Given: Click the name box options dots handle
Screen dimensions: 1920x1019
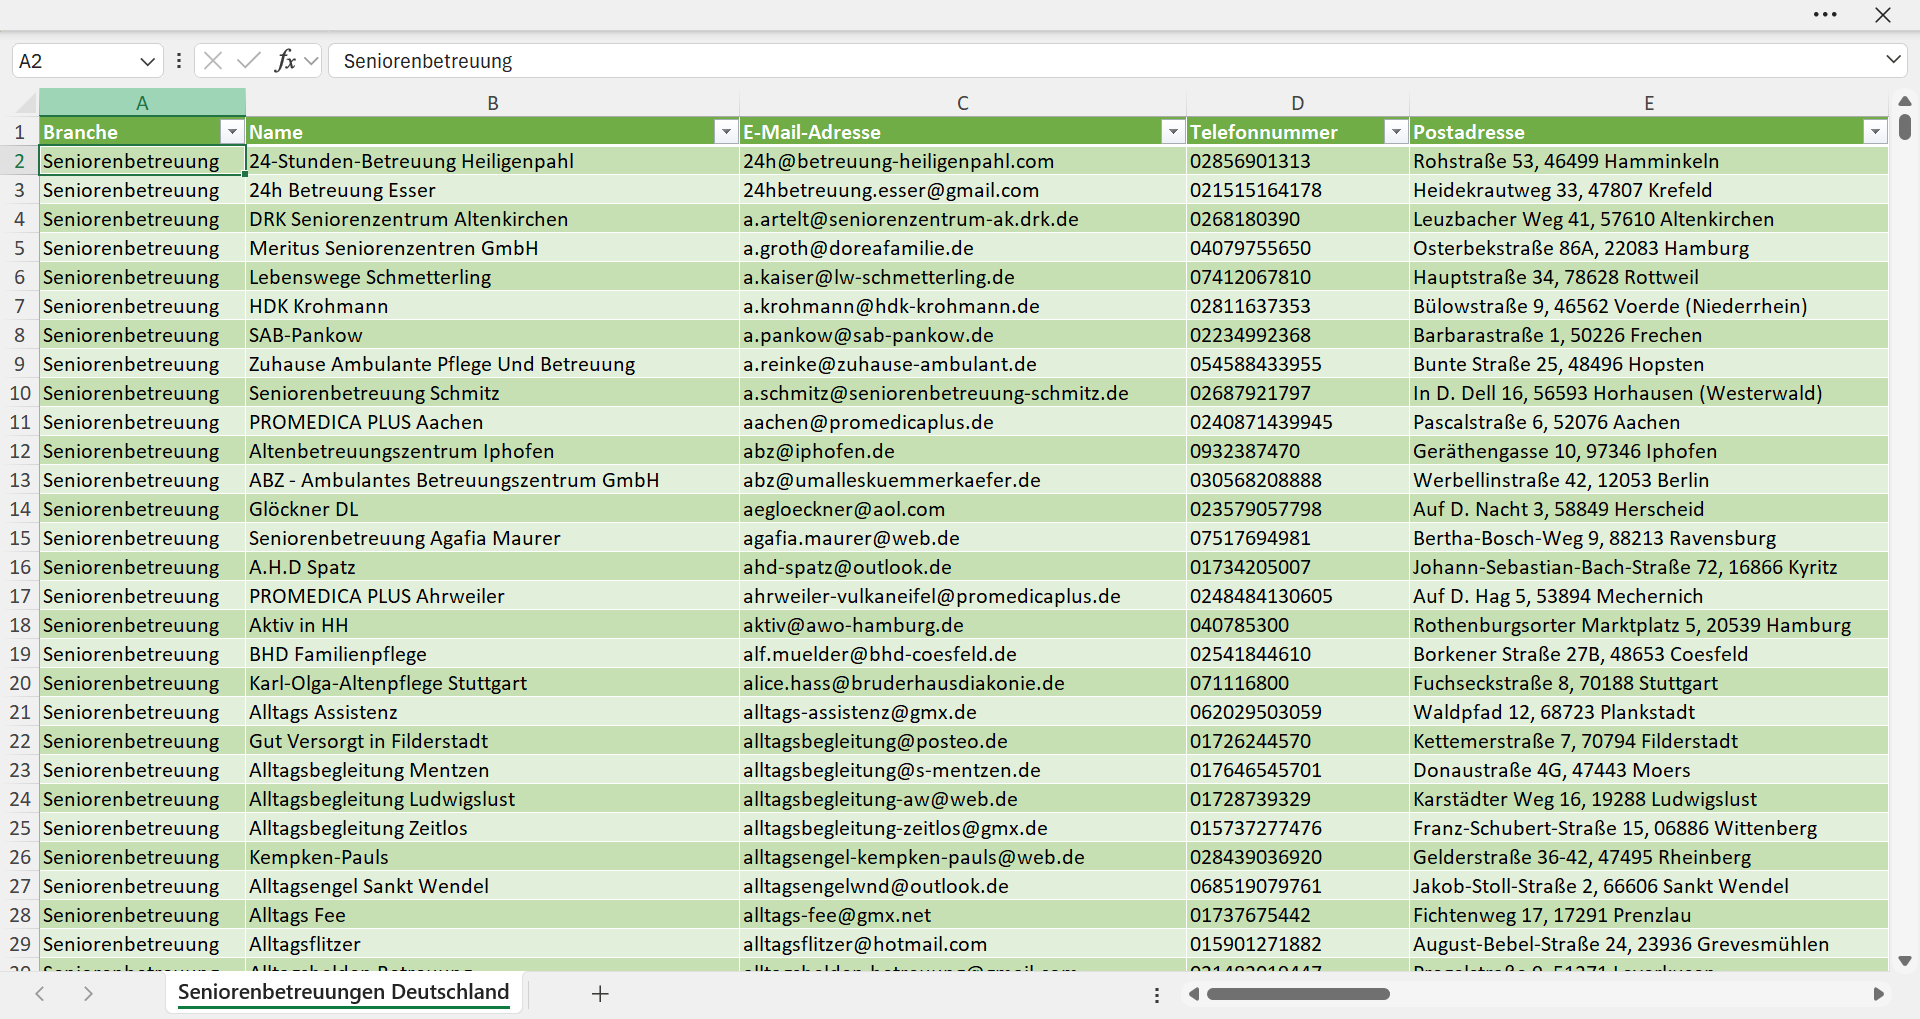Looking at the screenshot, I should [x=179, y=61].
